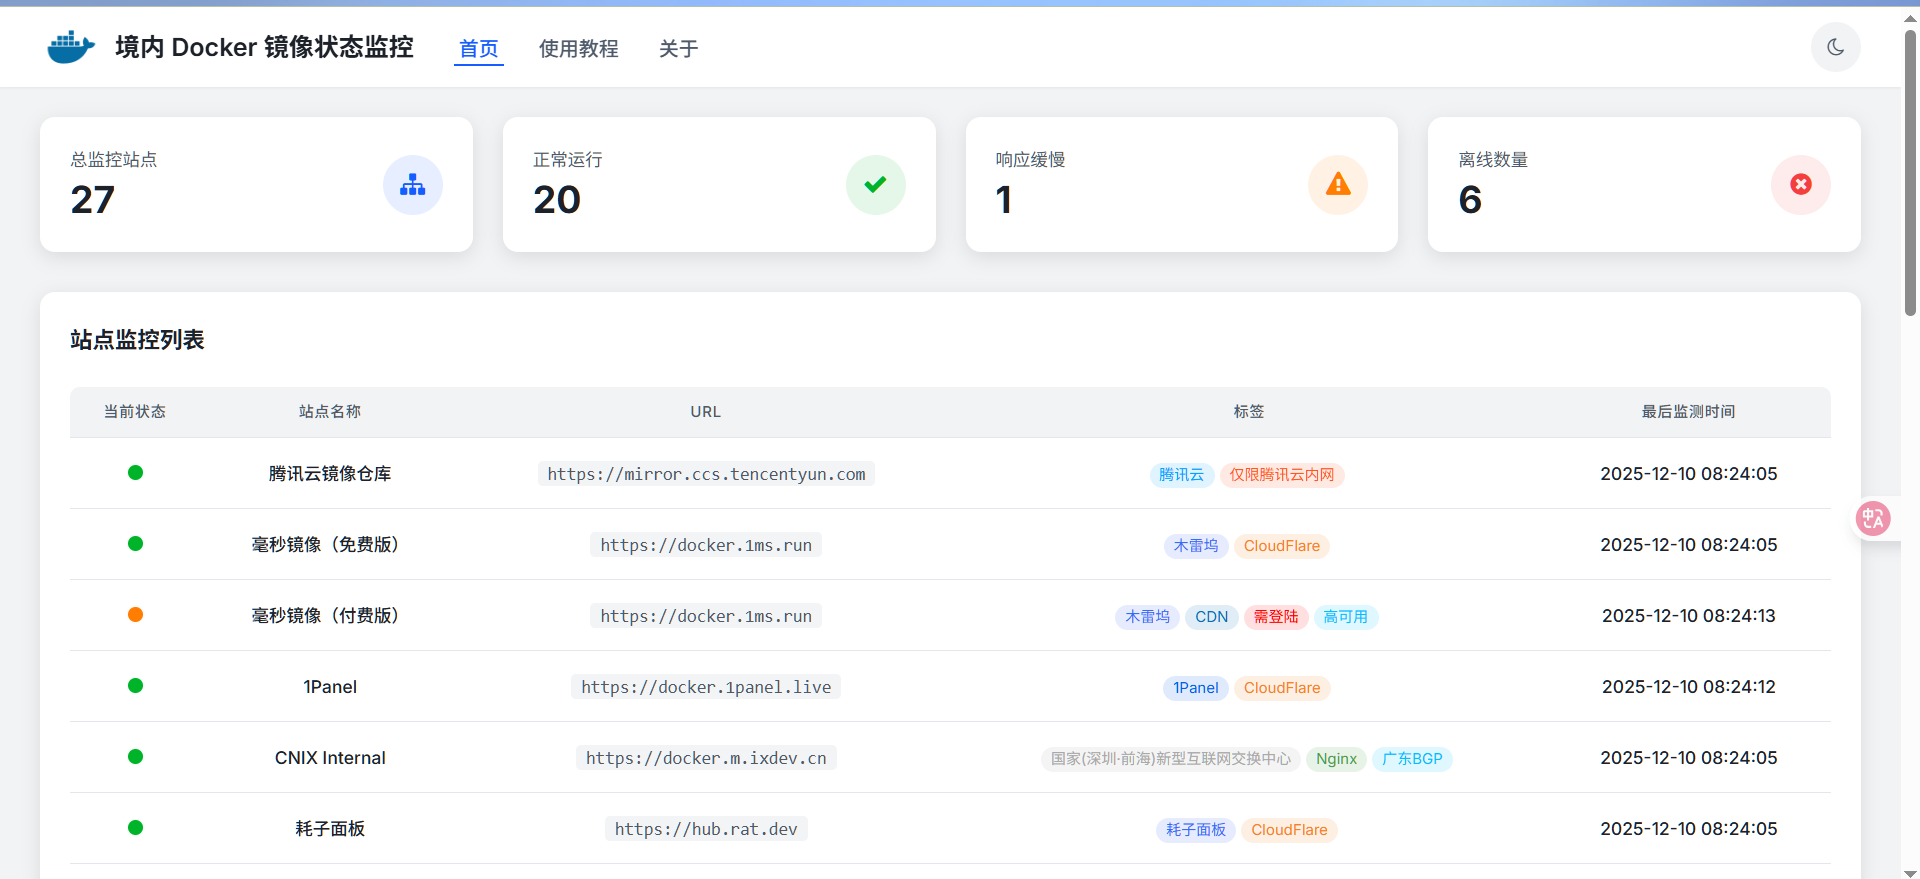Screen dimensions: 1920x879
Task: Click green status dot for 毫秒镜像（免费版）
Action: [x=135, y=544]
